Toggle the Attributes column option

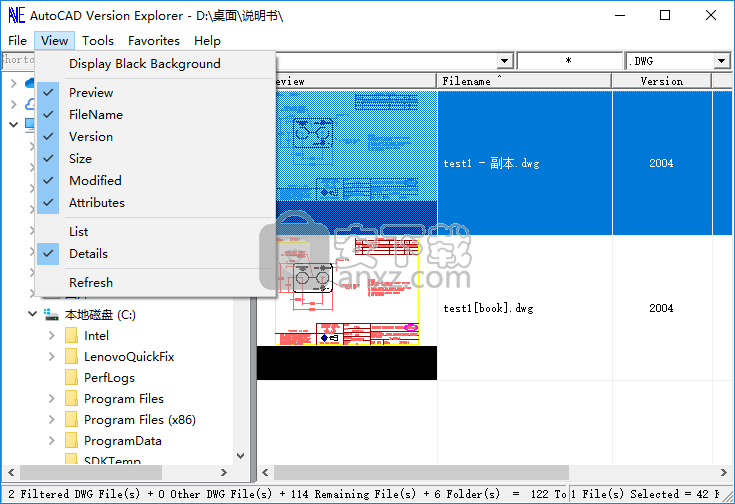coord(155,203)
